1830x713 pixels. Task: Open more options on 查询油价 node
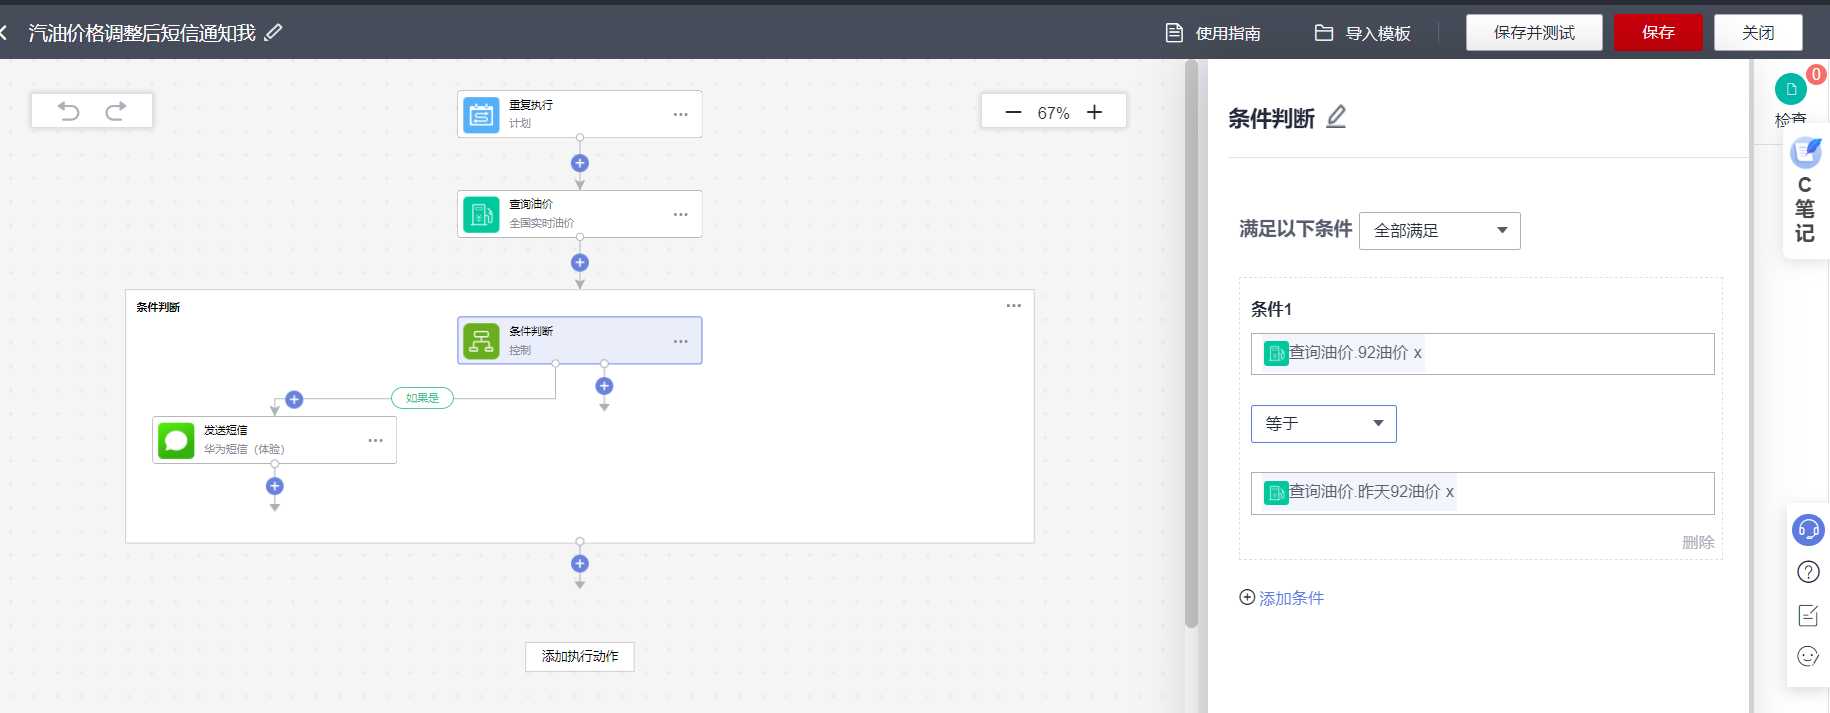pyautogui.click(x=681, y=214)
